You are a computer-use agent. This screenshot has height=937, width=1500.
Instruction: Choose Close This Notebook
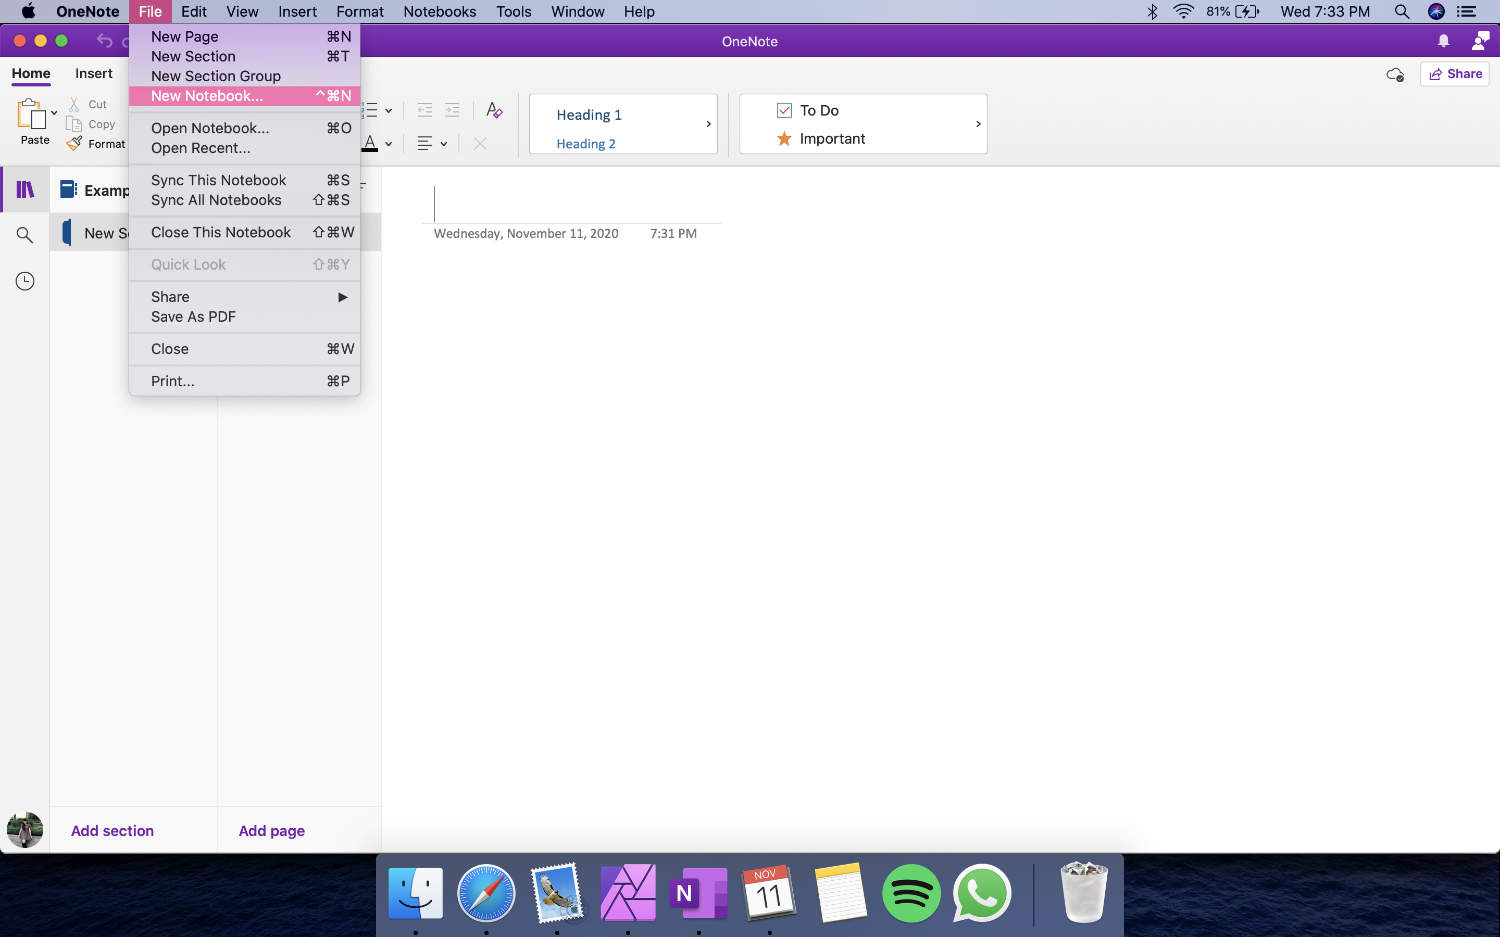tap(244, 232)
